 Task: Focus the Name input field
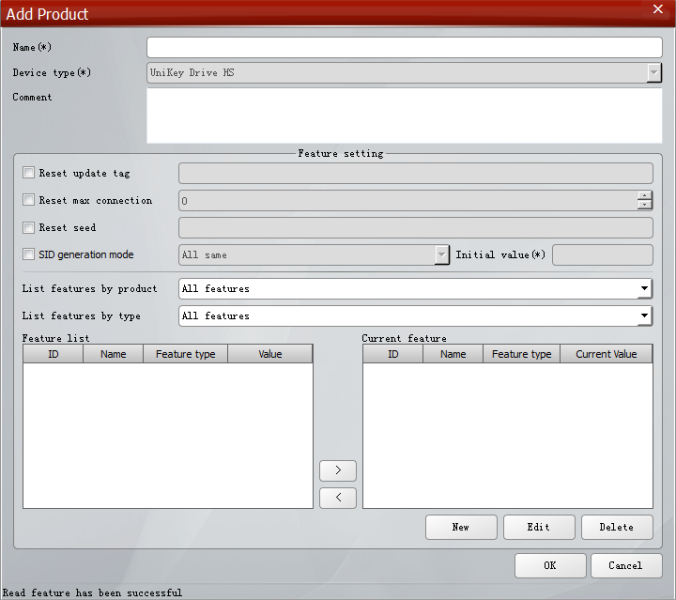pos(404,47)
